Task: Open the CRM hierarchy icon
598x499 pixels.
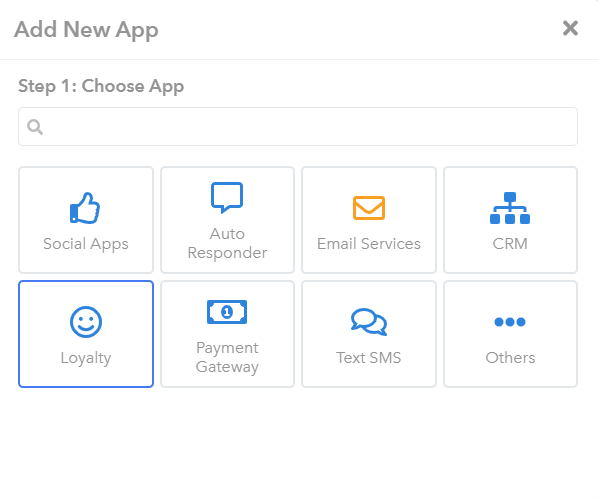Action: click(x=510, y=208)
